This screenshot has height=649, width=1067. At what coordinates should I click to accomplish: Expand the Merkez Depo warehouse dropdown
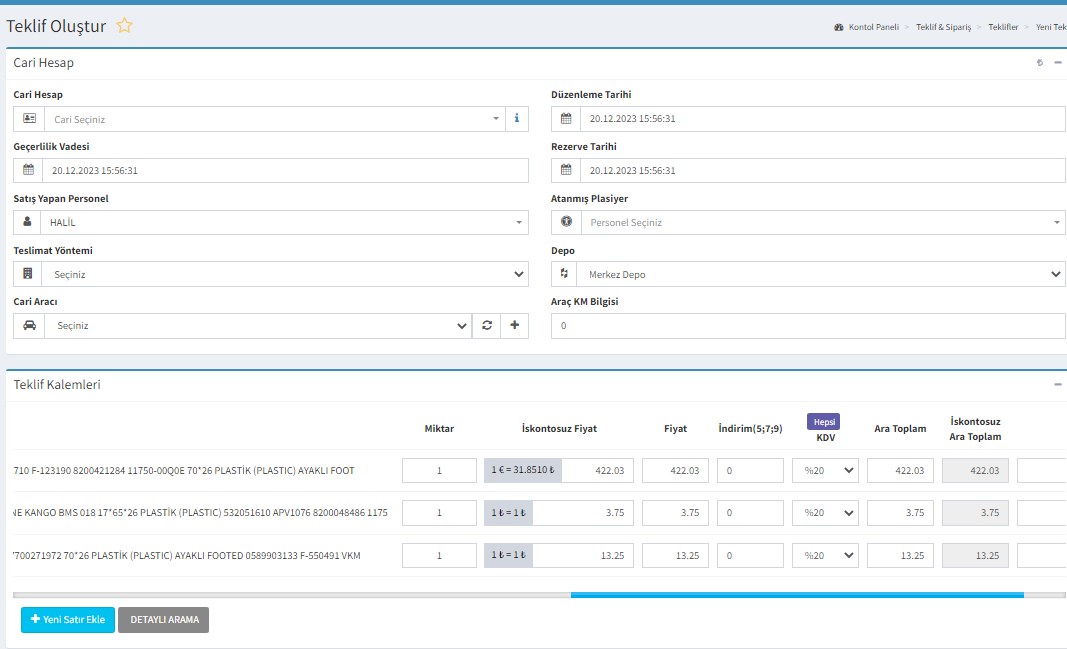pyautogui.click(x=822, y=274)
